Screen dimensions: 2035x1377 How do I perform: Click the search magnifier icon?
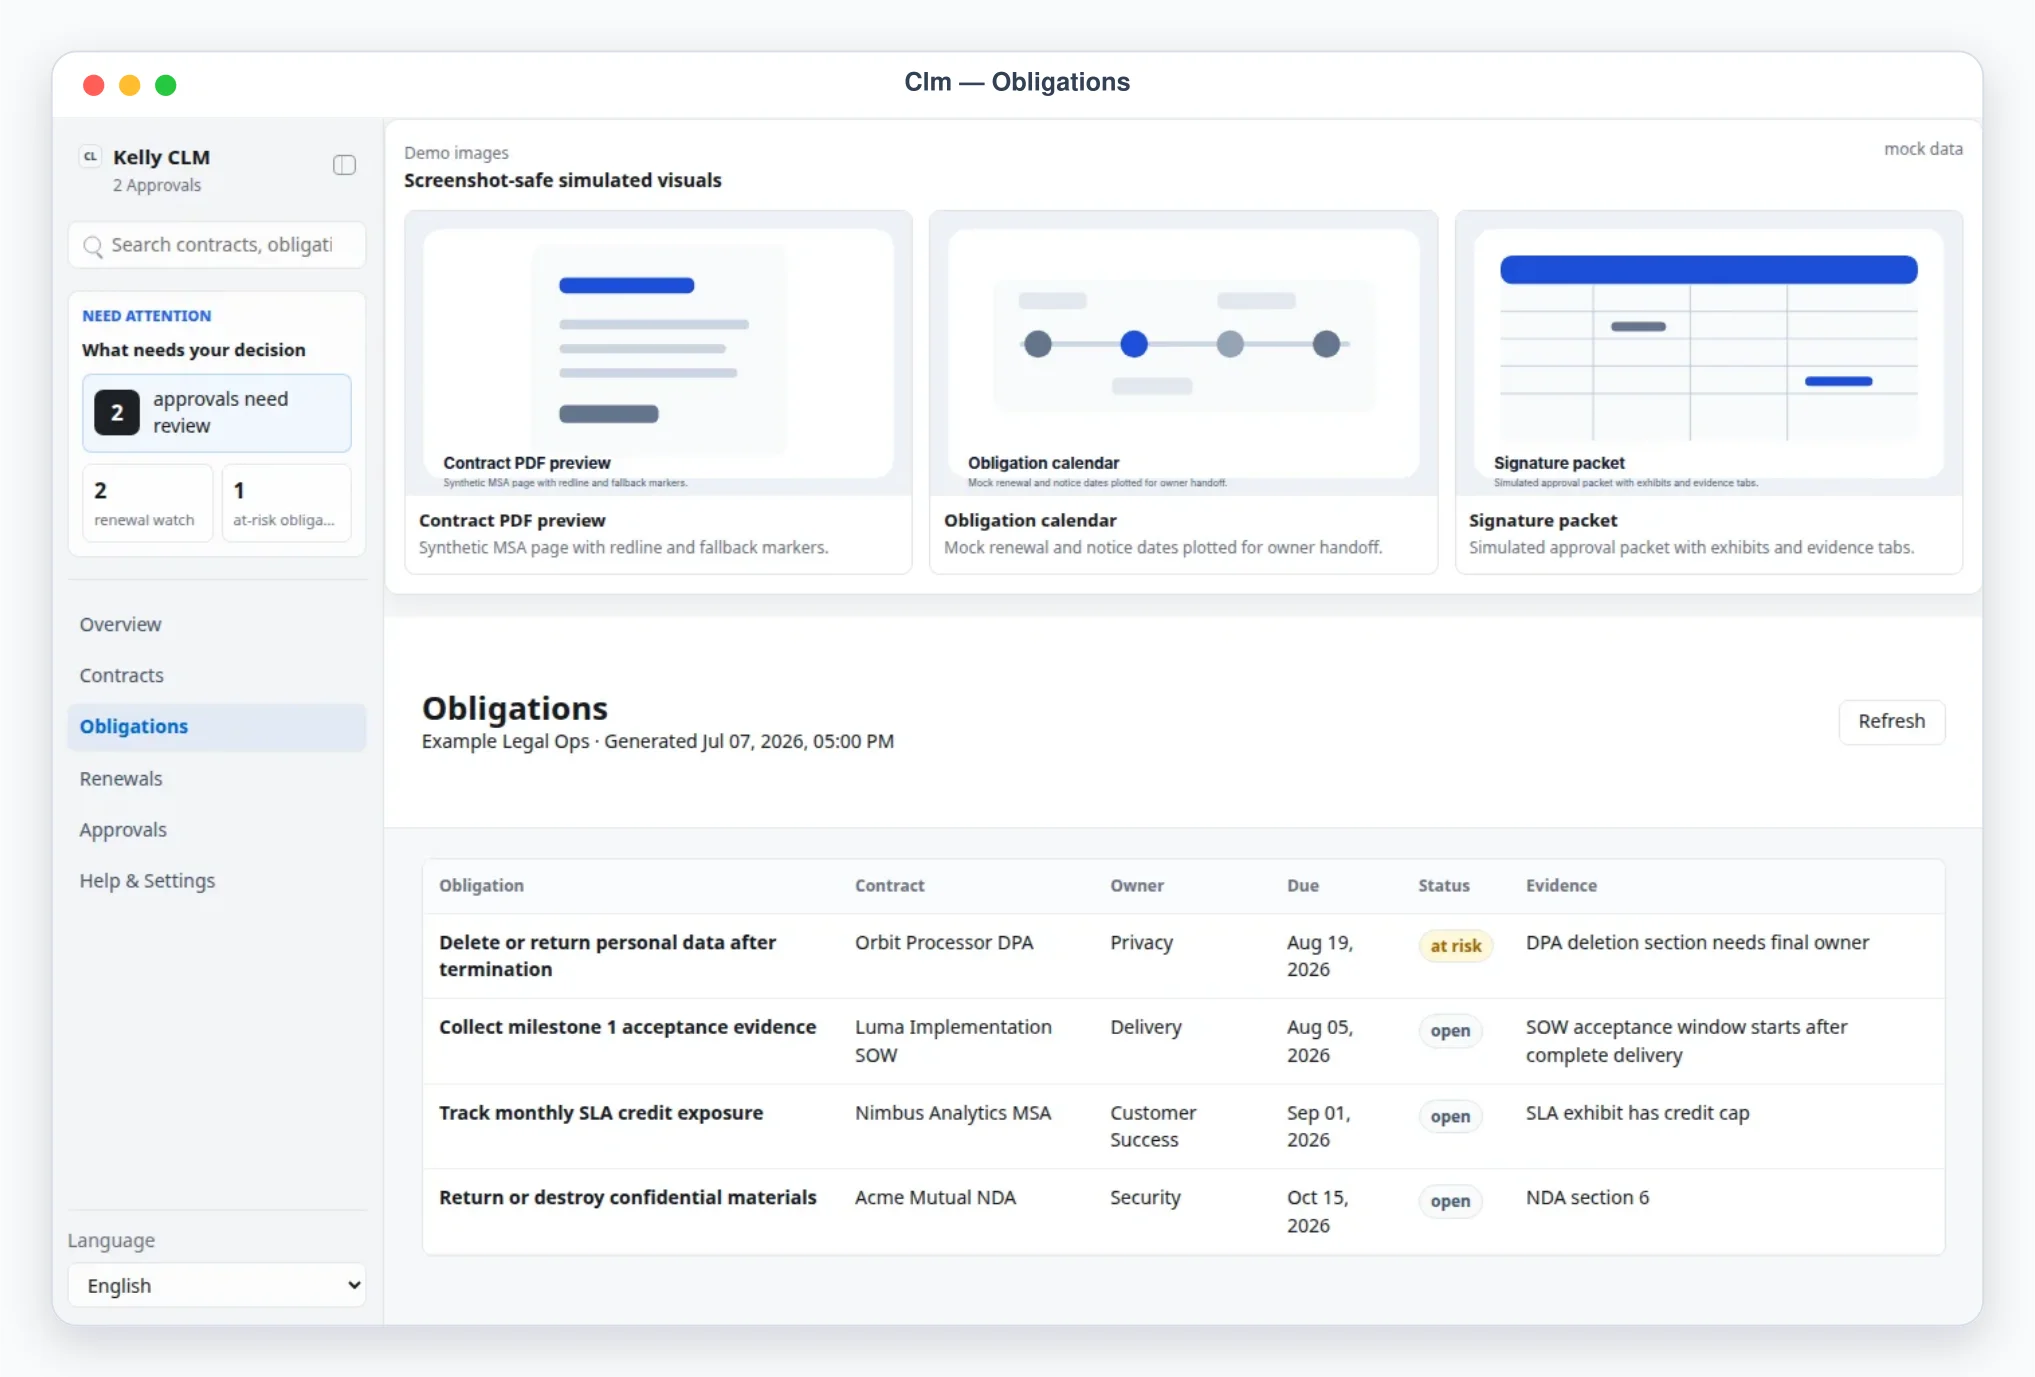pyautogui.click(x=93, y=246)
